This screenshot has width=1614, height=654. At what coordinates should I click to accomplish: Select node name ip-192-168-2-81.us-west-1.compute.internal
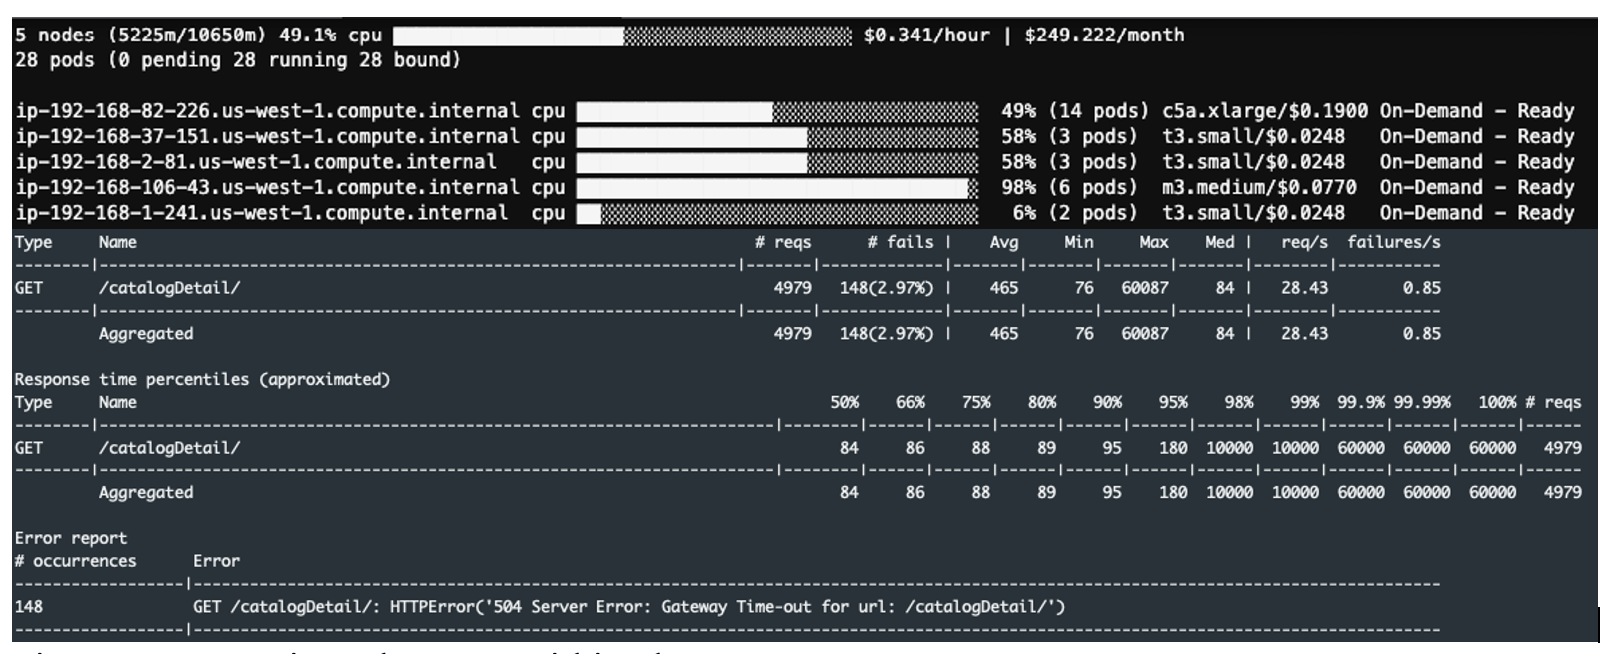coord(255,162)
